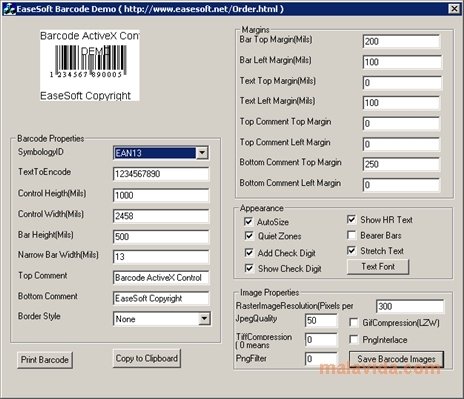The width and height of the screenshot is (464, 399).
Task: Toggle the AutoSize checkbox
Action: 249,222
